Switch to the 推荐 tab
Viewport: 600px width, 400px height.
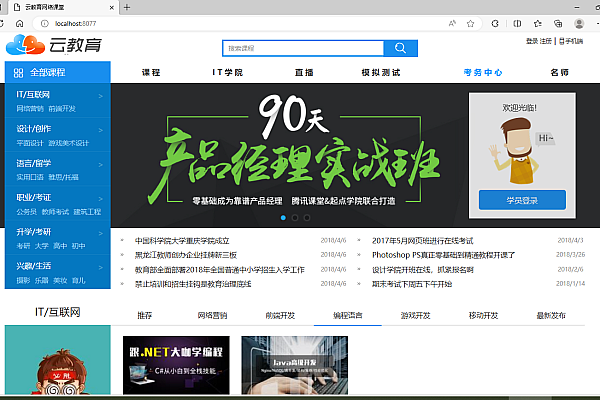(x=145, y=315)
